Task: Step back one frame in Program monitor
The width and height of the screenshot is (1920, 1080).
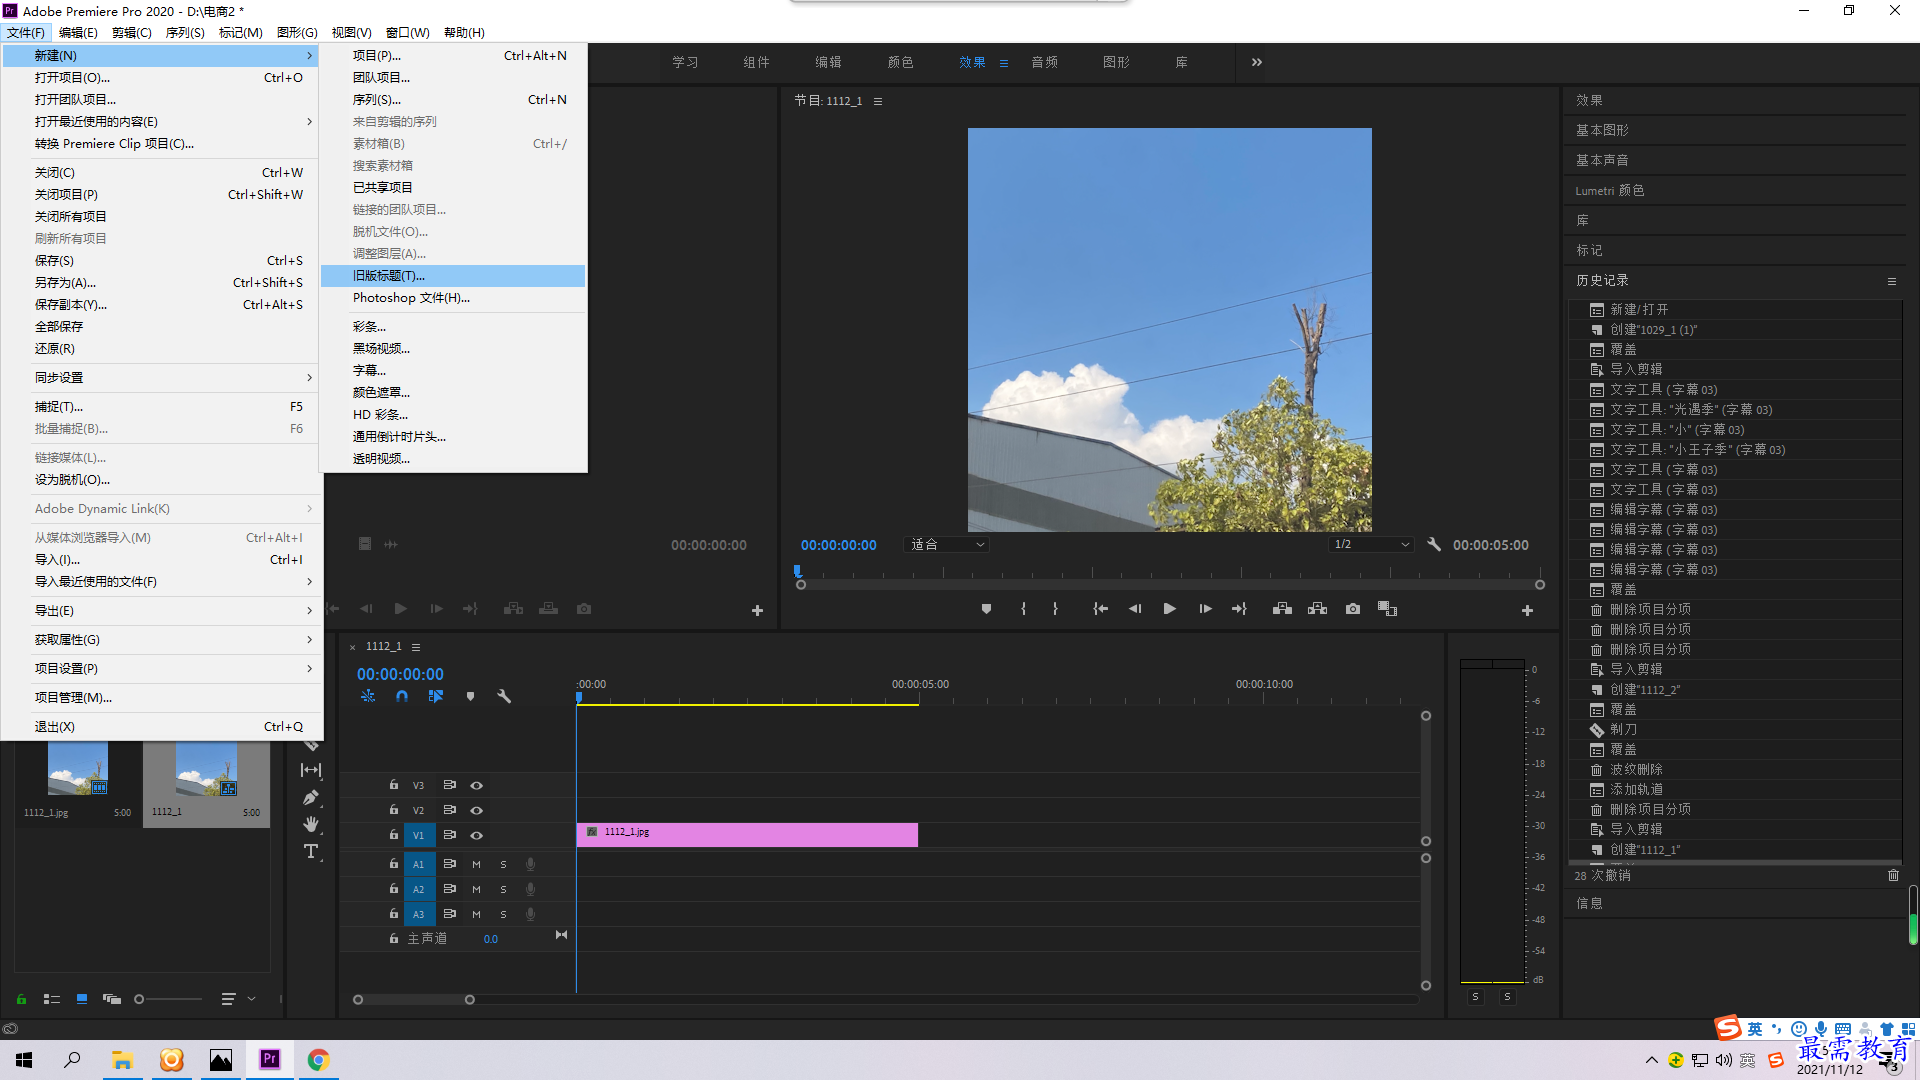Action: click(x=1135, y=609)
